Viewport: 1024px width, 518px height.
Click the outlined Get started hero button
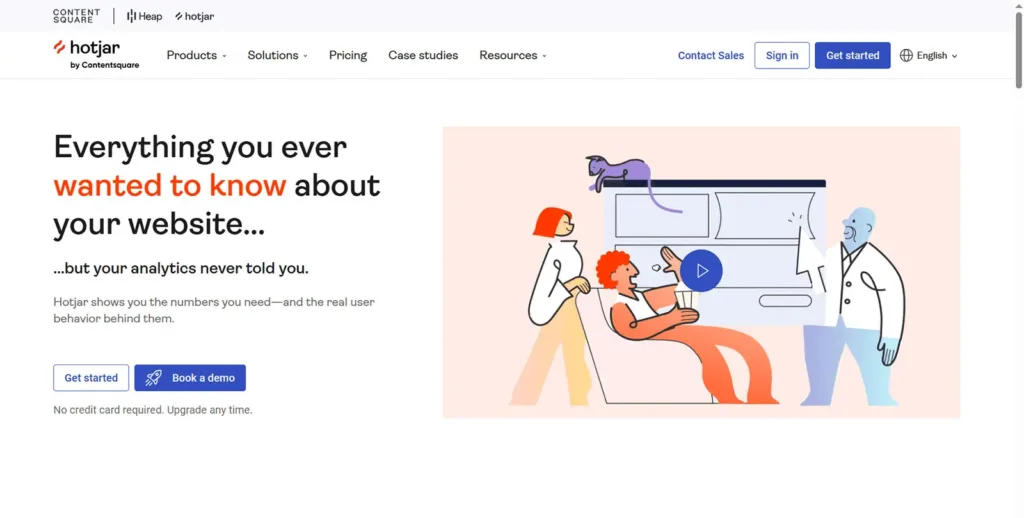(91, 378)
